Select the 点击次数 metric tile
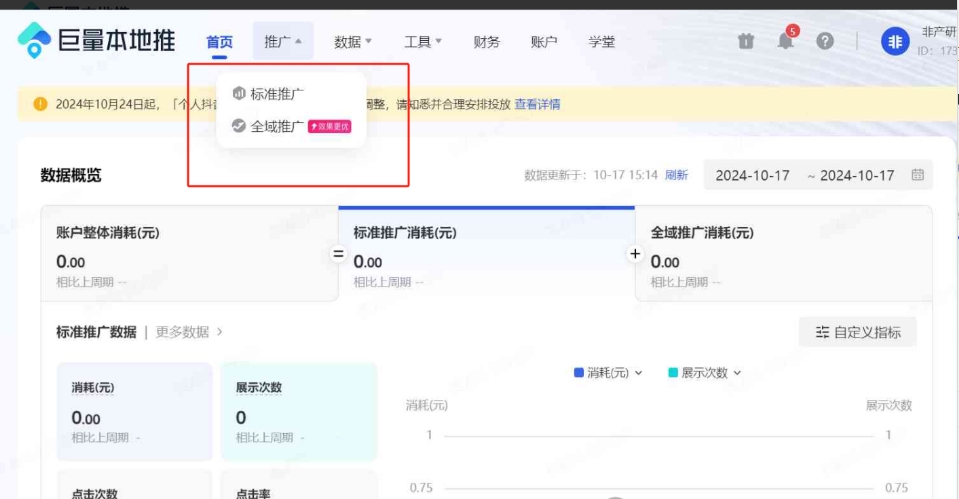Viewport: 959px width, 499px height. pos(135,485)
